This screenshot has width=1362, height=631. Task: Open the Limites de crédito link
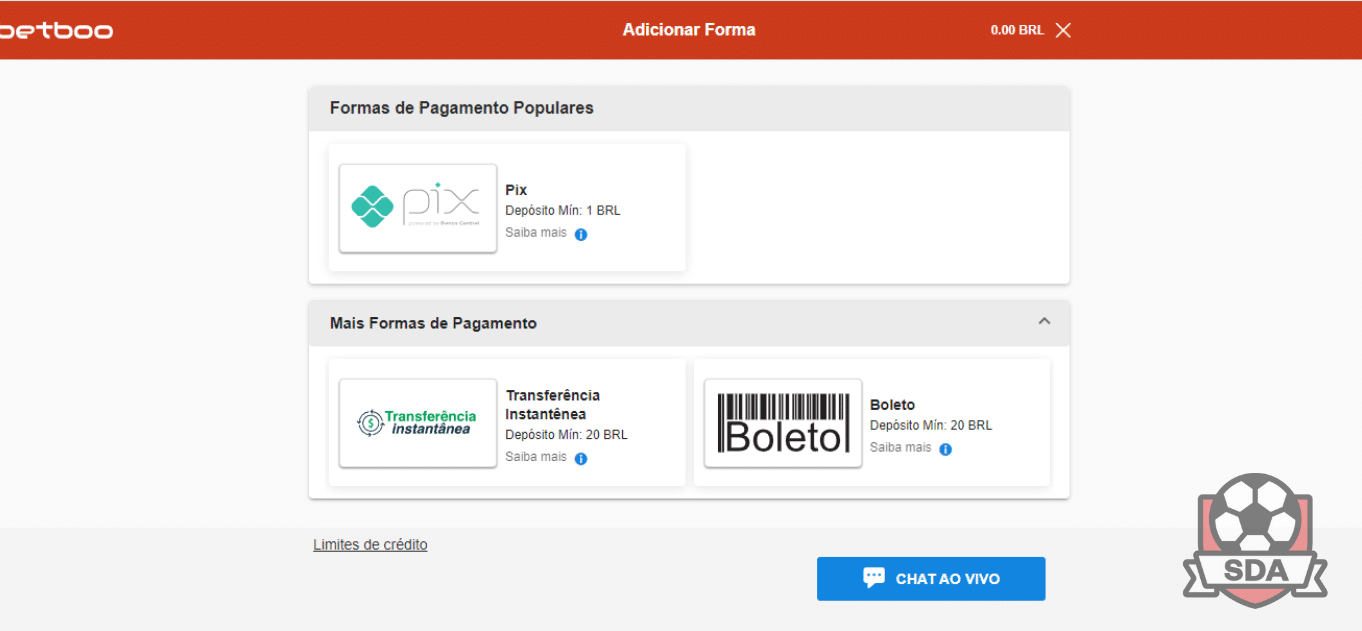(x=370, y=545)
